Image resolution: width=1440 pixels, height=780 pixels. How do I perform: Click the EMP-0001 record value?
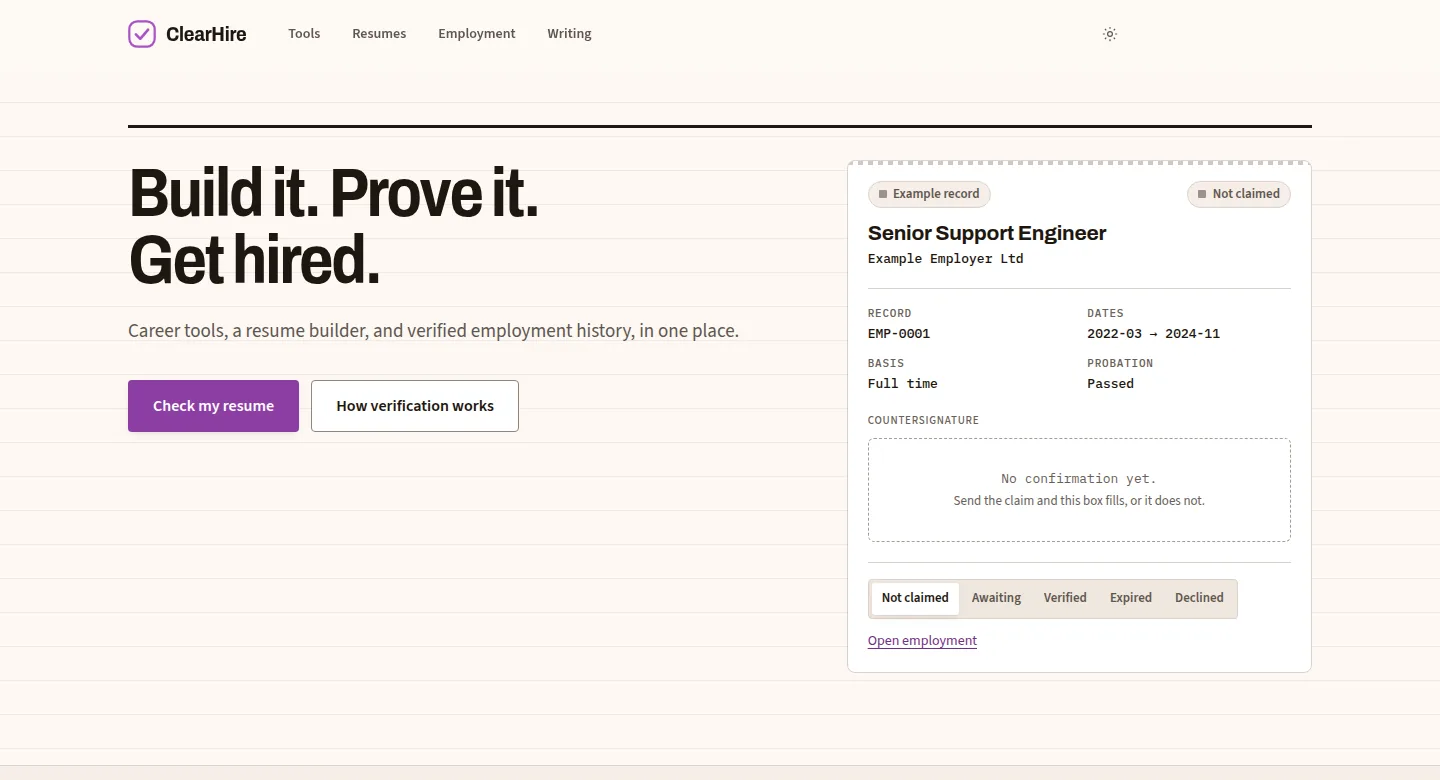tap(899, 334)
